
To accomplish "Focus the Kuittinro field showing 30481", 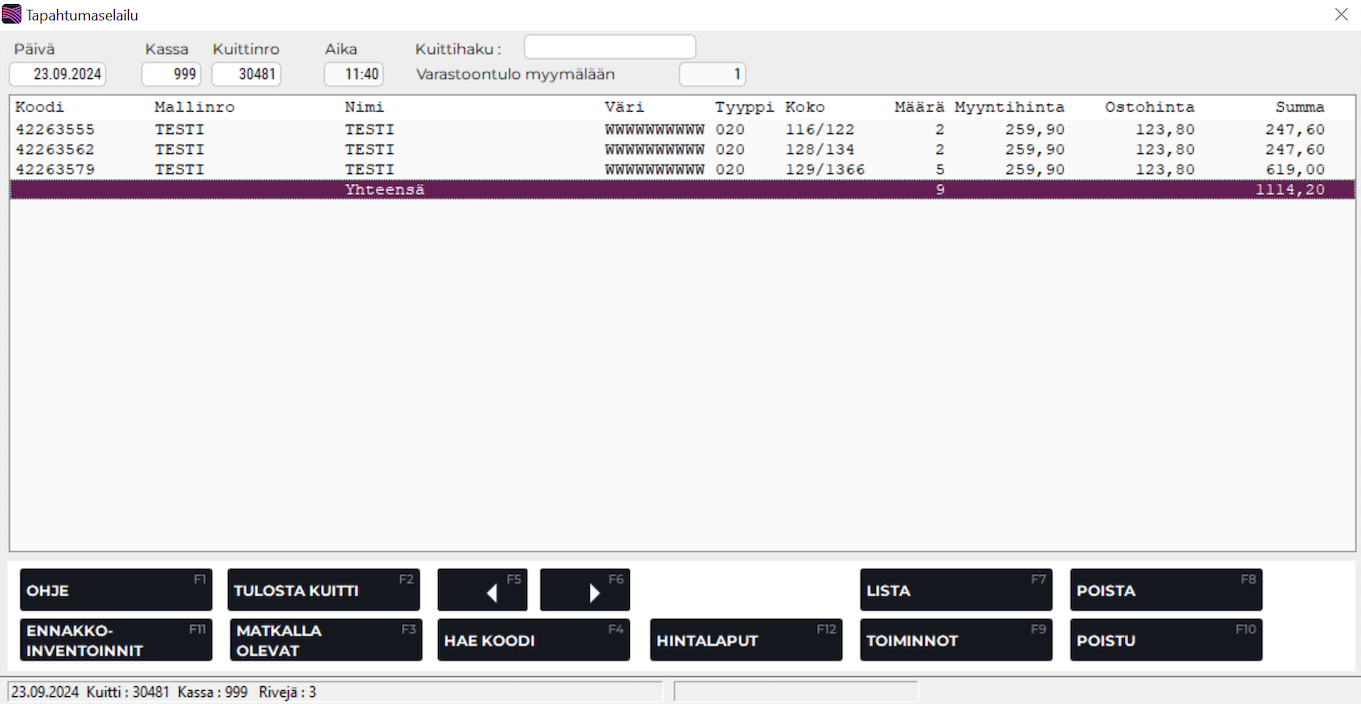I will pos(246,74).
